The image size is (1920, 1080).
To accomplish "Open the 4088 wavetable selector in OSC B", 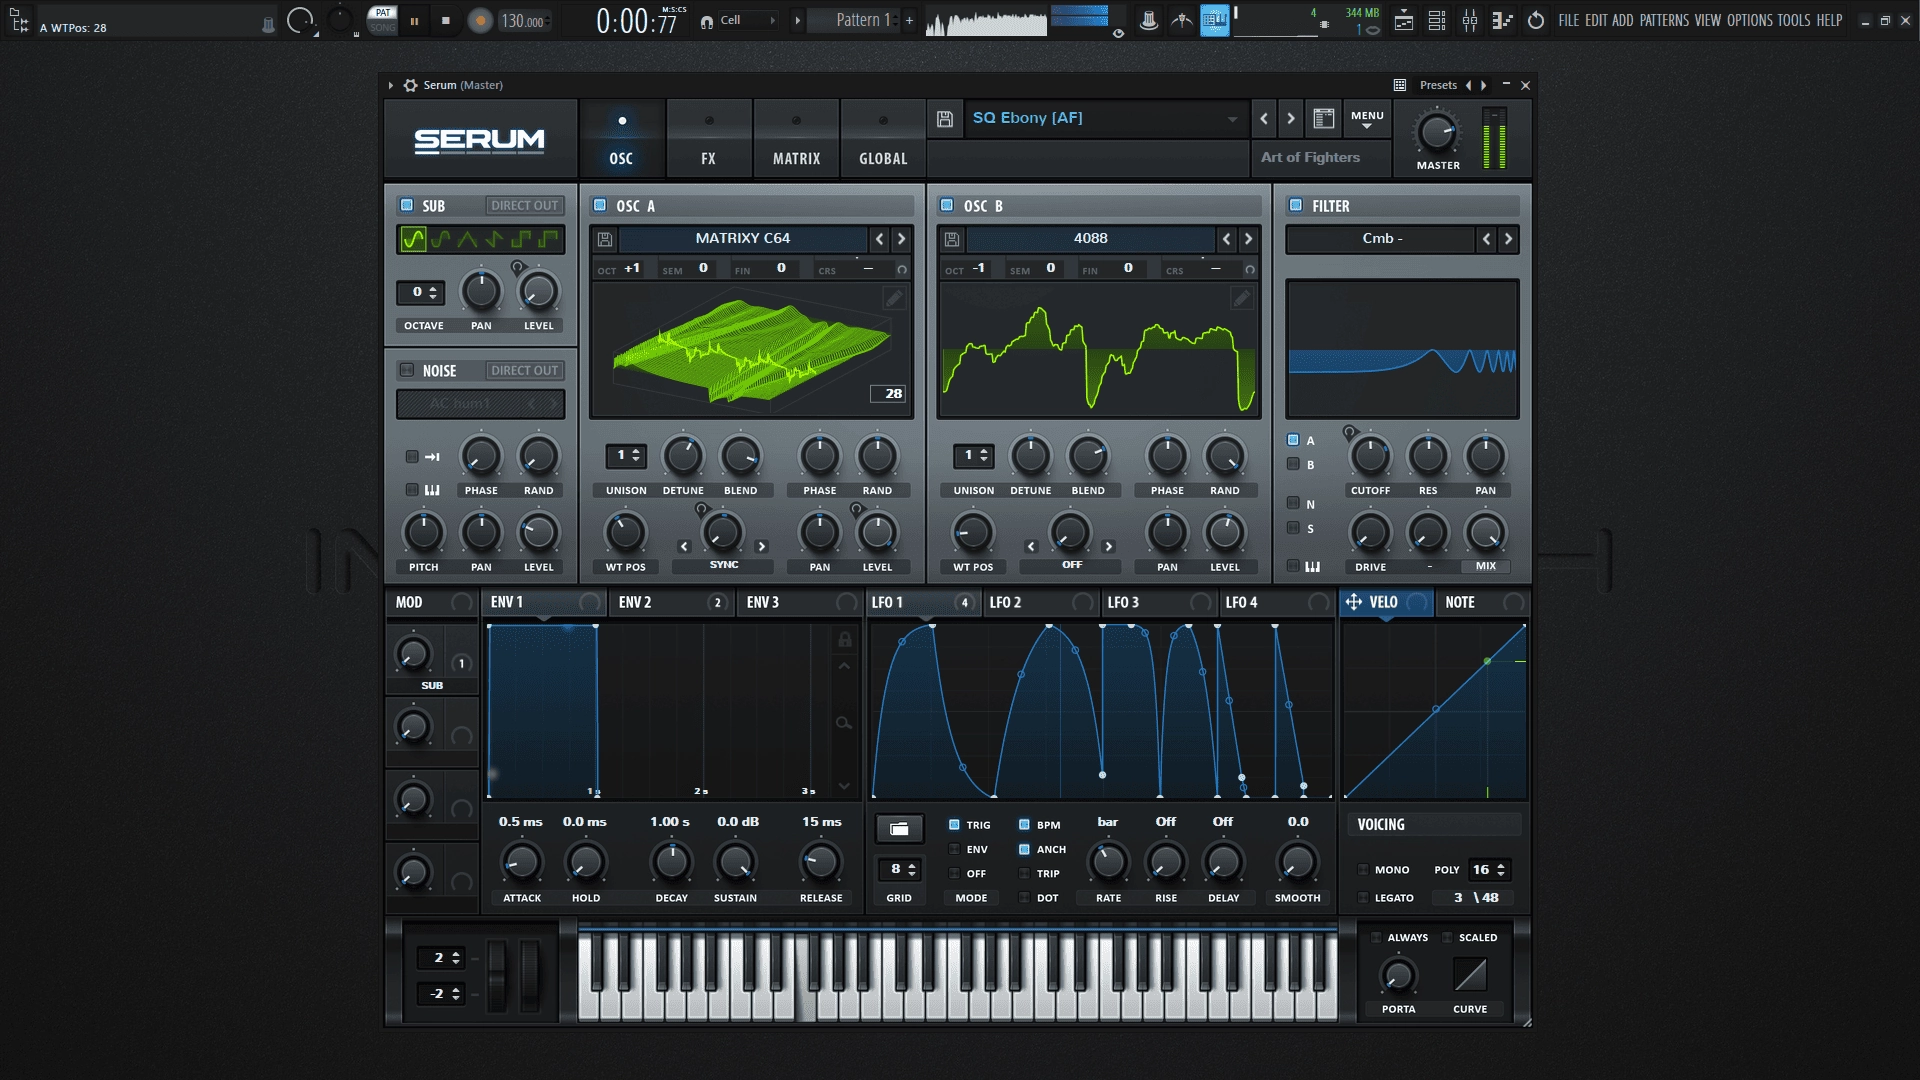I will (1090, 239).
